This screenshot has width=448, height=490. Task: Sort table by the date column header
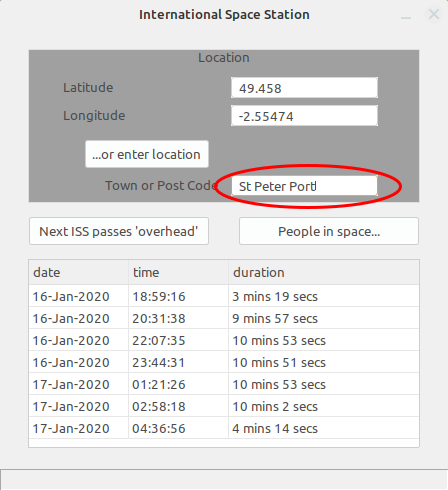point(79,272)
